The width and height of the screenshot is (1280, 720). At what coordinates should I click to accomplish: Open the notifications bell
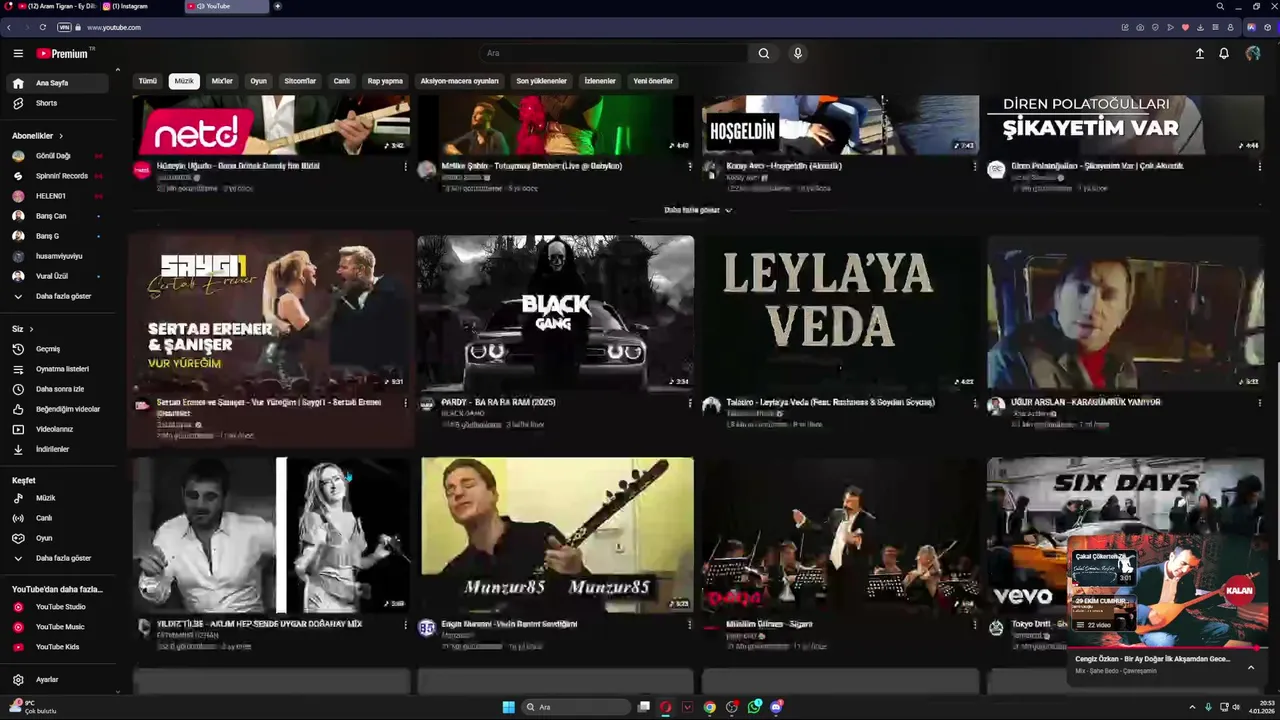1224,54
